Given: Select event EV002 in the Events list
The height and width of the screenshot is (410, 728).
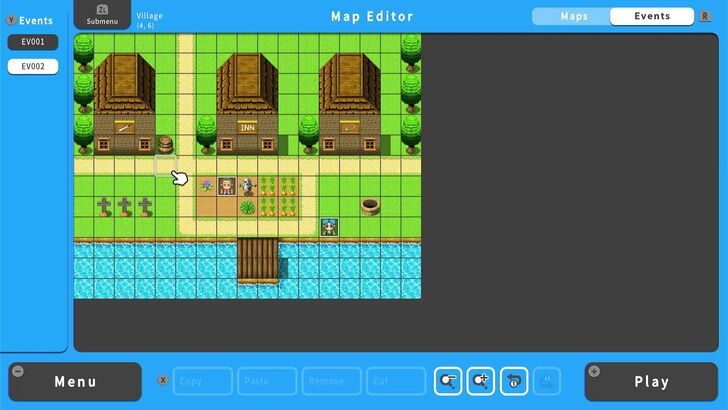Looking at the screenshot, I should [x=33, y=66].
